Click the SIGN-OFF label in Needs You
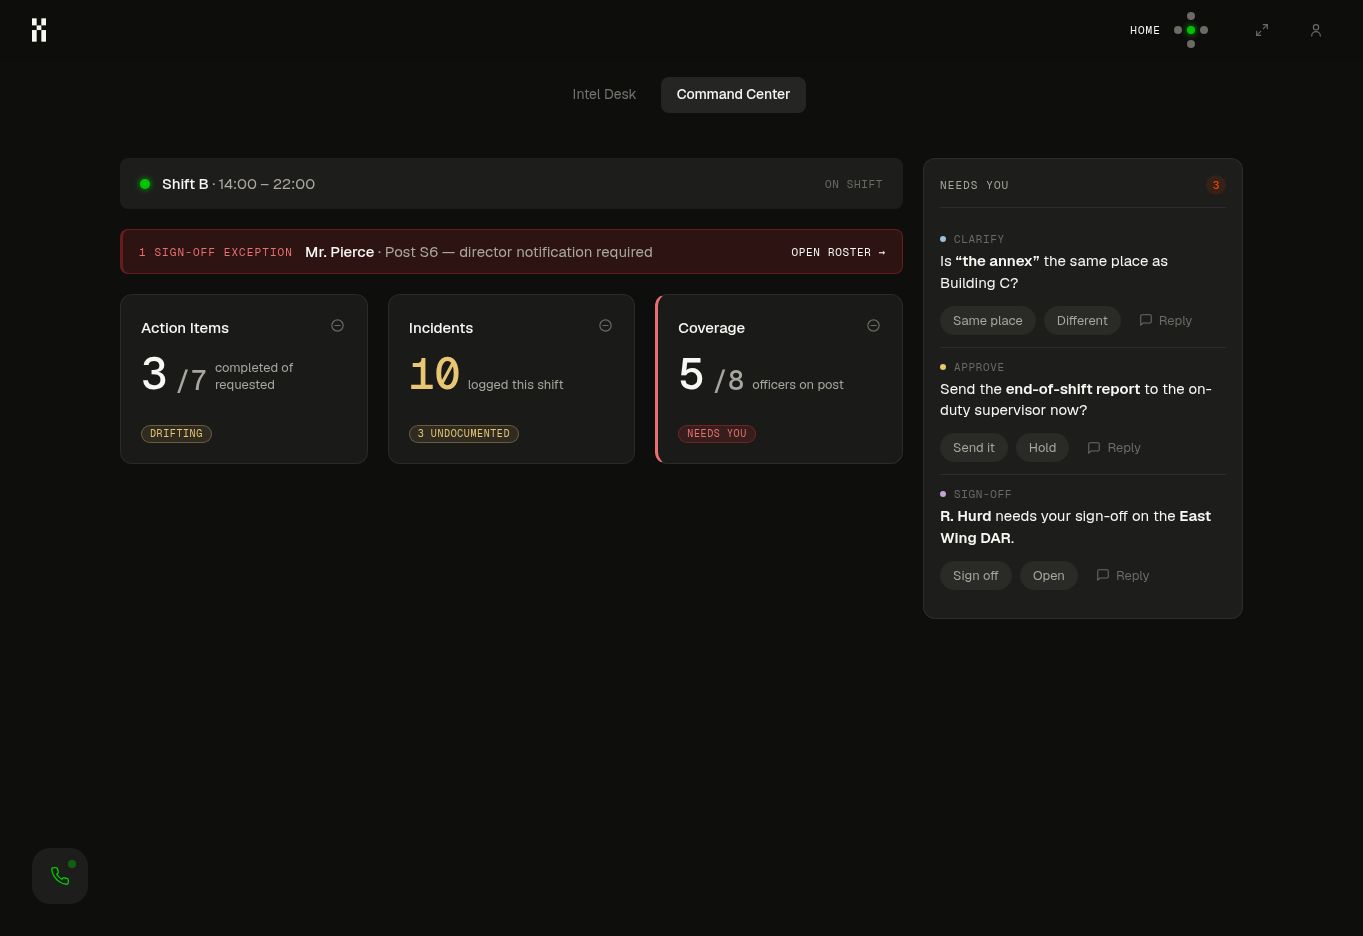This screenshot has height=936, width=1363. click(x=982, y=494)
